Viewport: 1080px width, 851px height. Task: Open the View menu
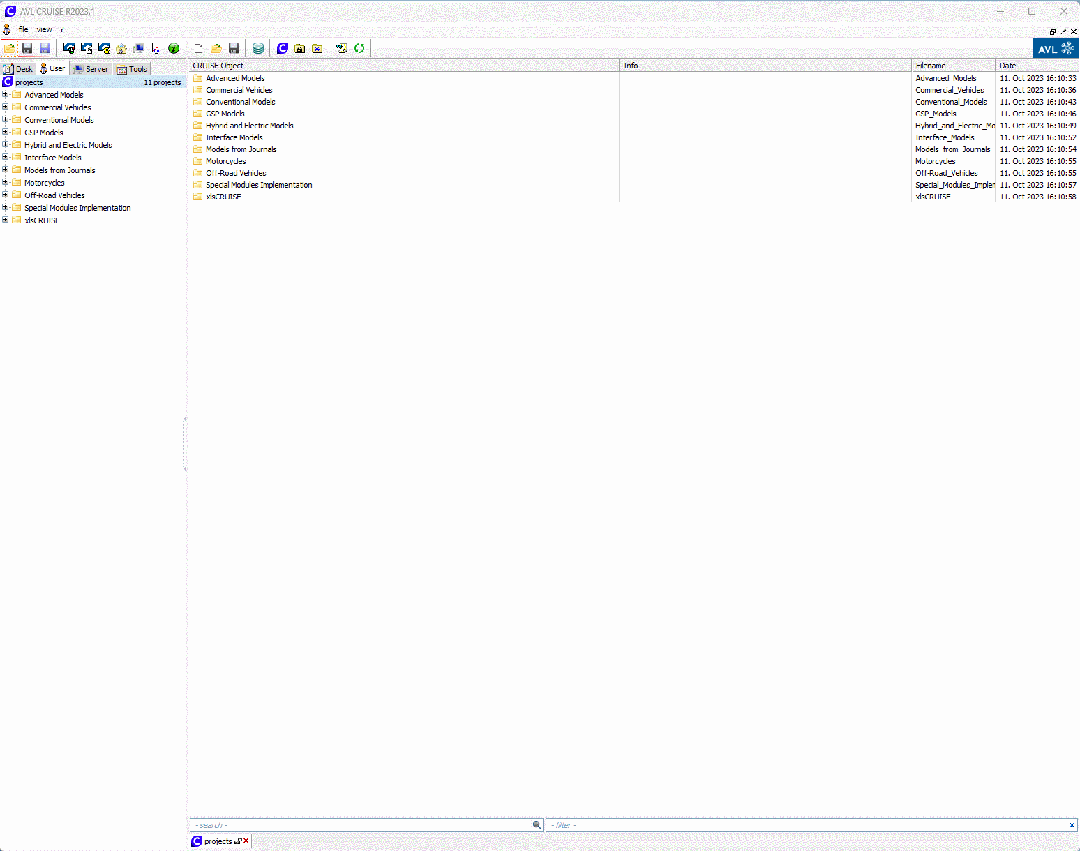point(45,30)
